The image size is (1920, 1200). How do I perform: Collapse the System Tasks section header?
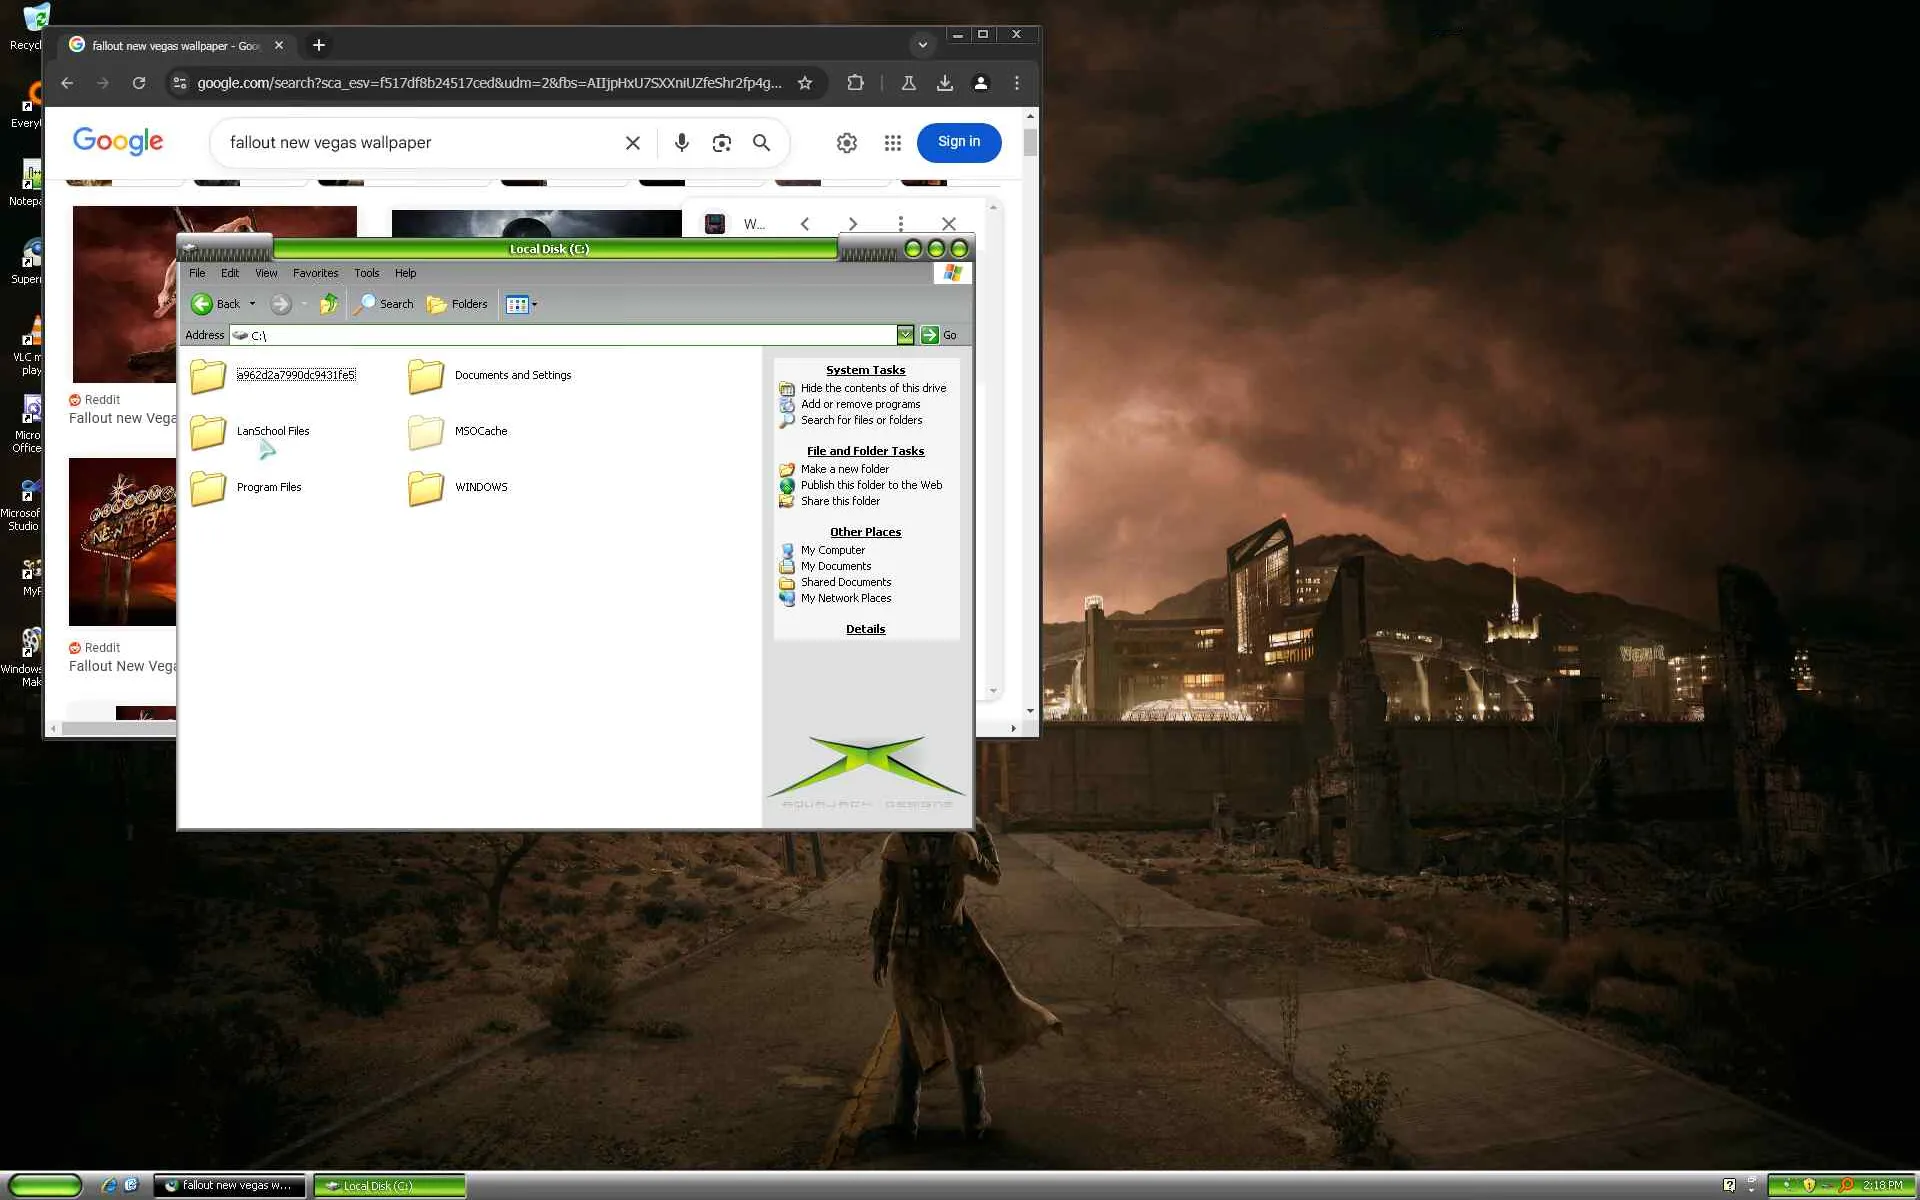coord(865,370)
